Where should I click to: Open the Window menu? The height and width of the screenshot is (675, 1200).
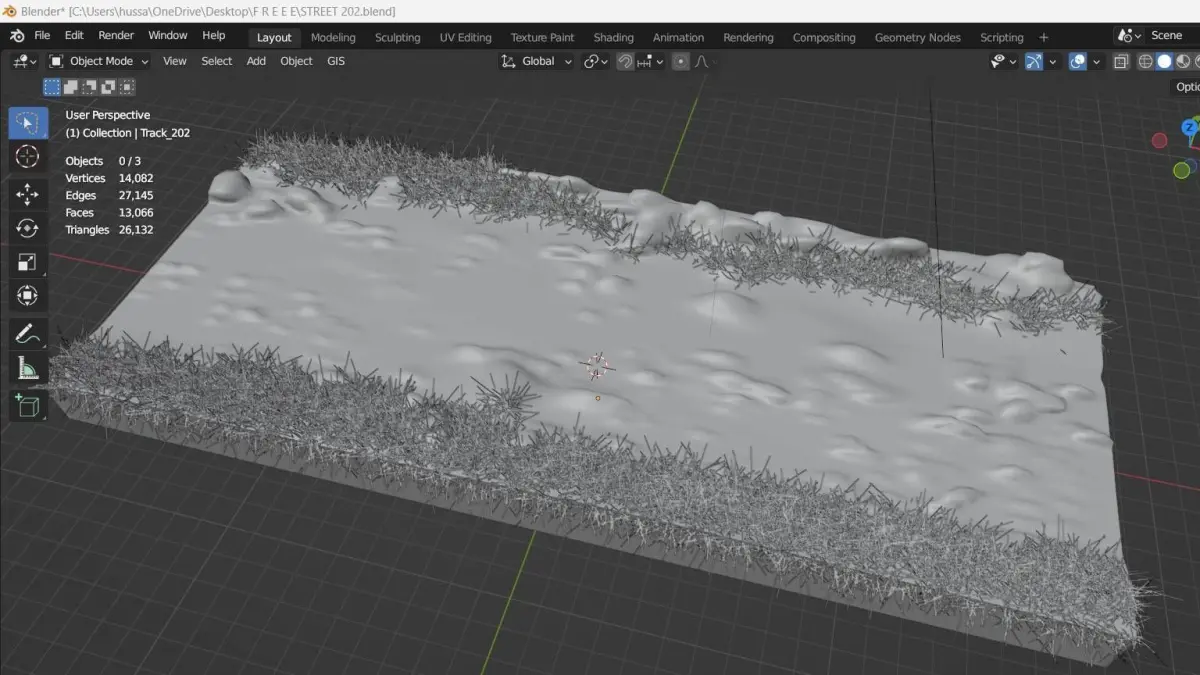[168, 36]
